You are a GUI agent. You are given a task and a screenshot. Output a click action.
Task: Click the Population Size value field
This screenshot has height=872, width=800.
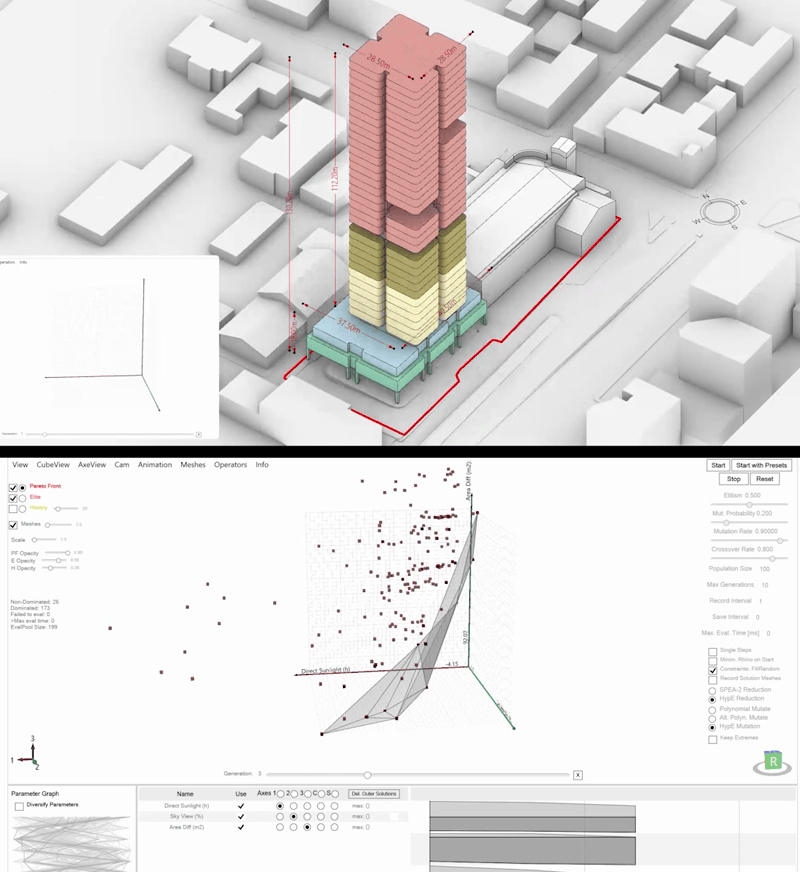point(765,569)
